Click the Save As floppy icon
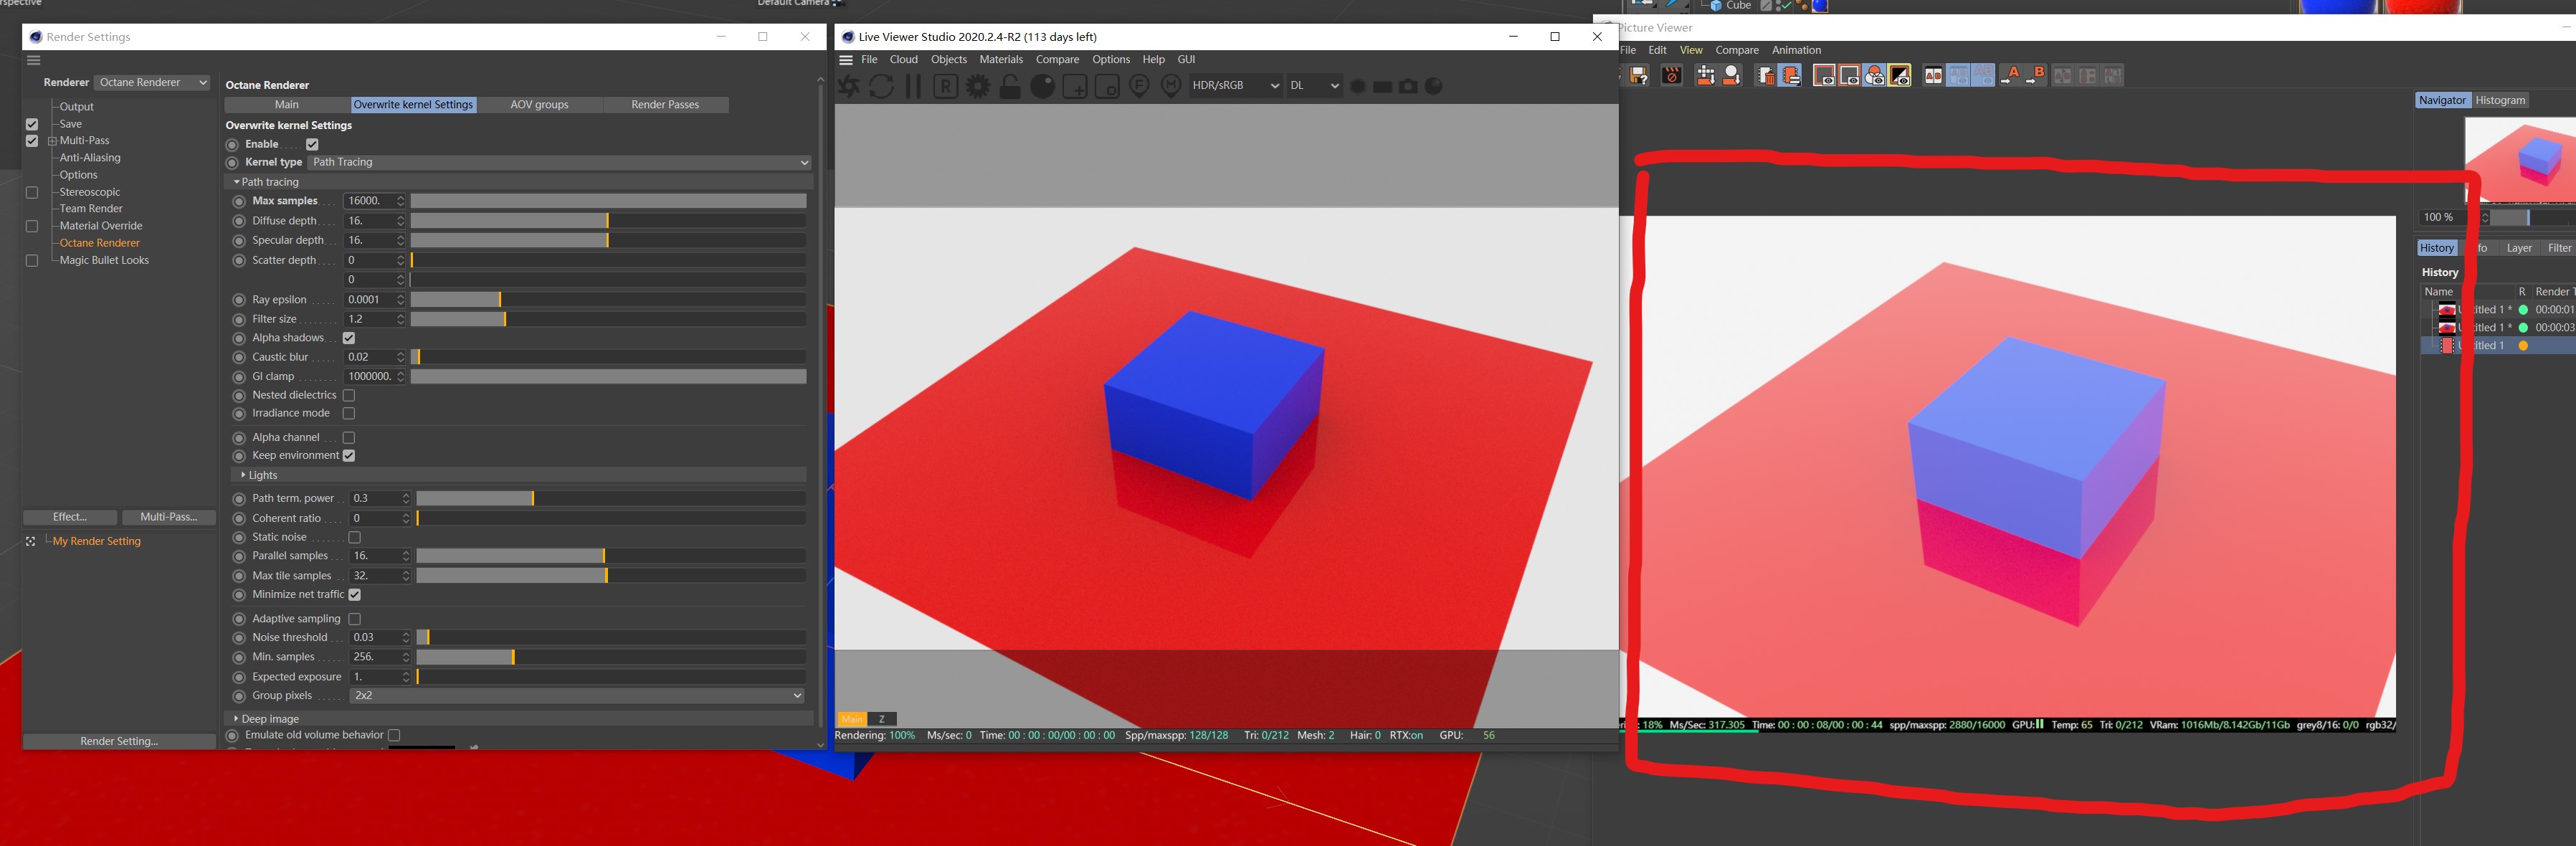This screenshot has height=846, width=2576. tap(1639, 76)
